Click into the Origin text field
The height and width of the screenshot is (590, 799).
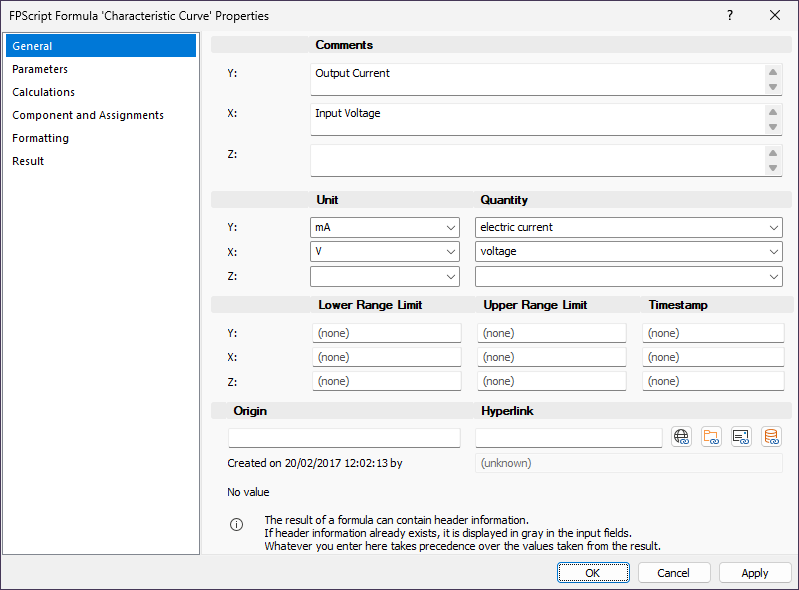(x=344, y=438)
